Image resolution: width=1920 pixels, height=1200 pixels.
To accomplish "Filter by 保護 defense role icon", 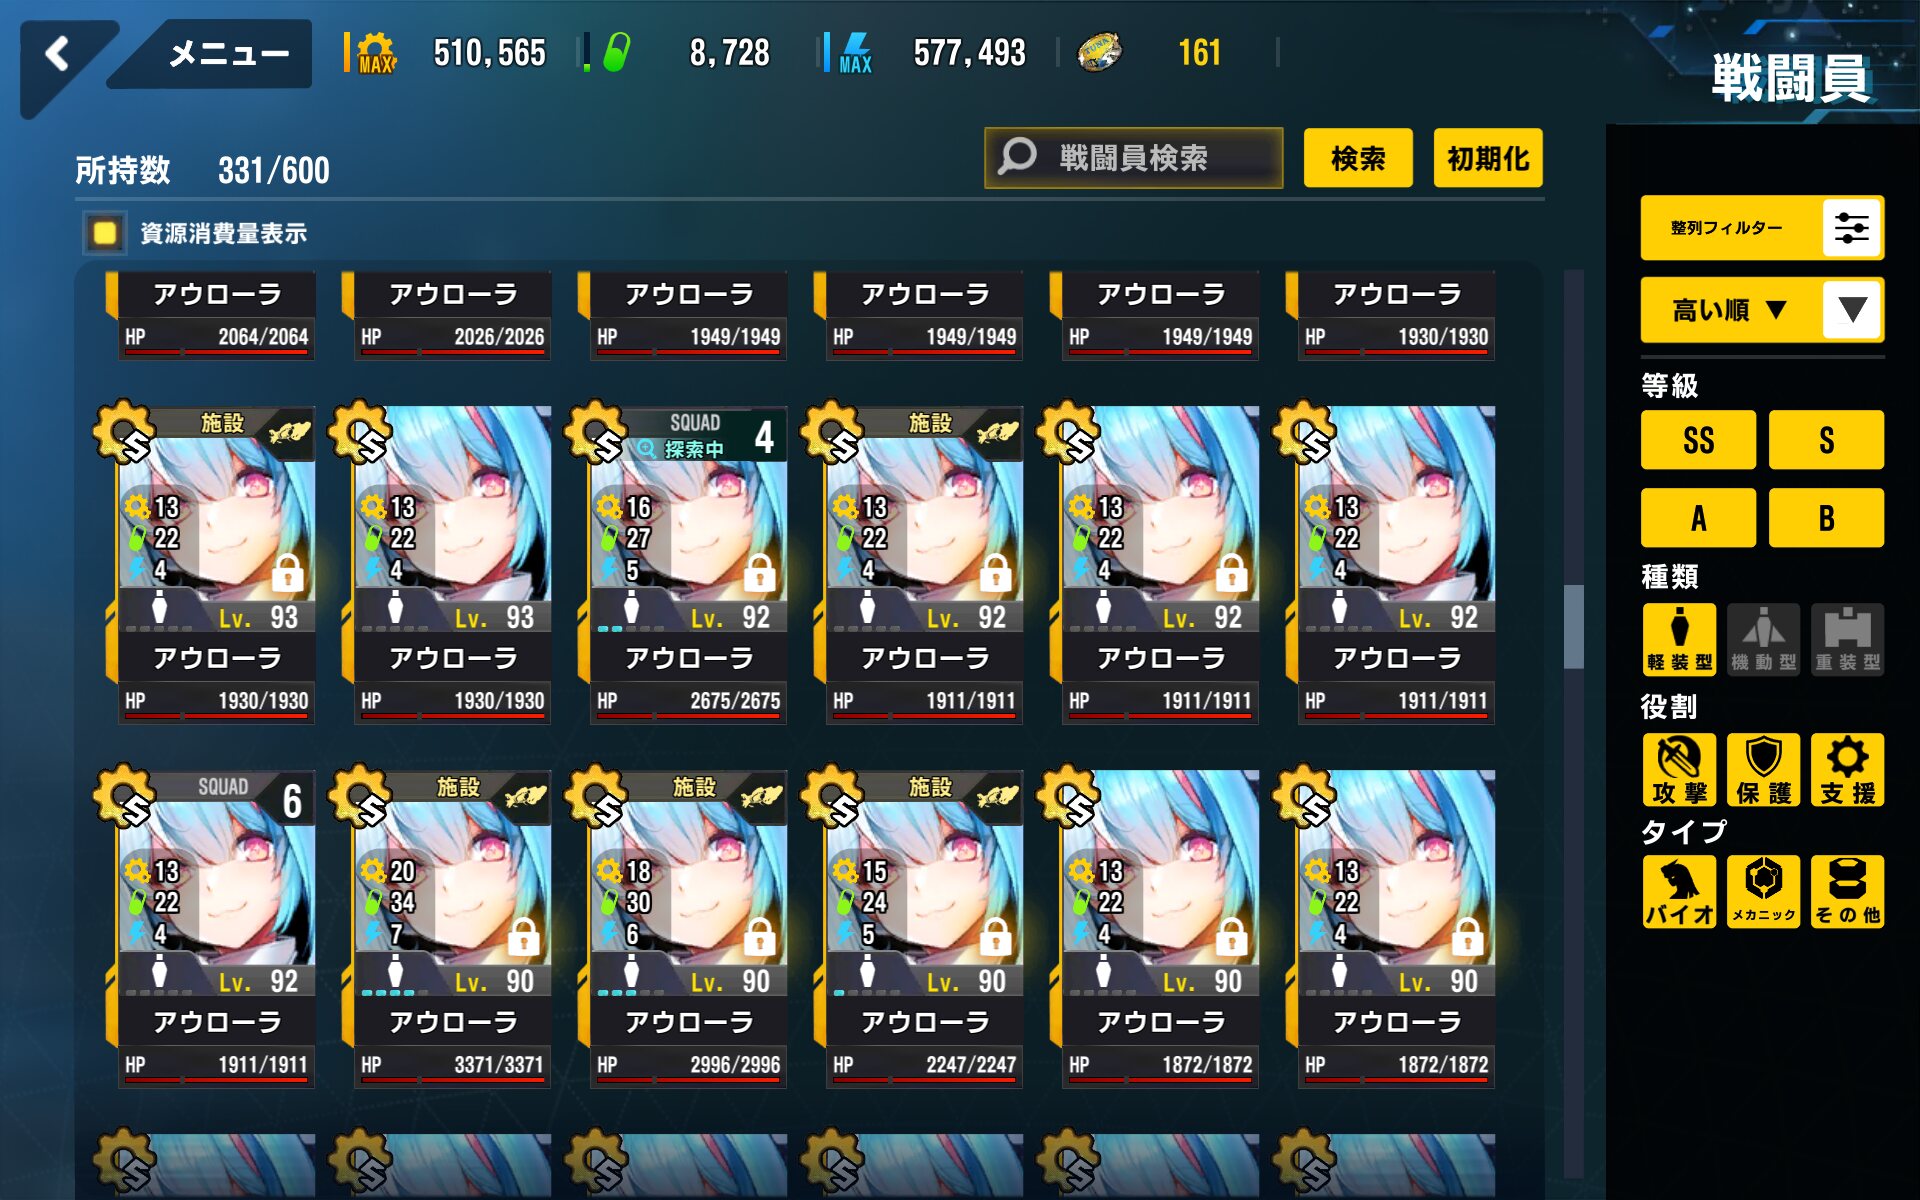I will click(x=1763, y=770).
